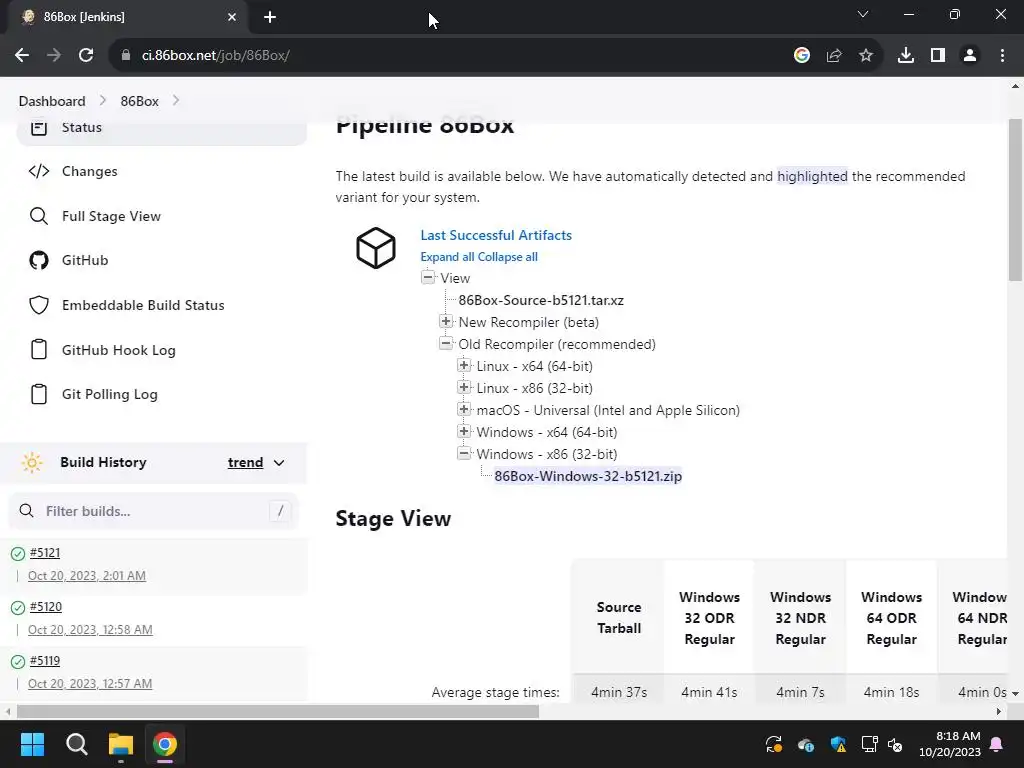The width and height of the screenshot is (1024, 768).
Task: Click the Changes code brackets icon
Action: pos(39,171)
